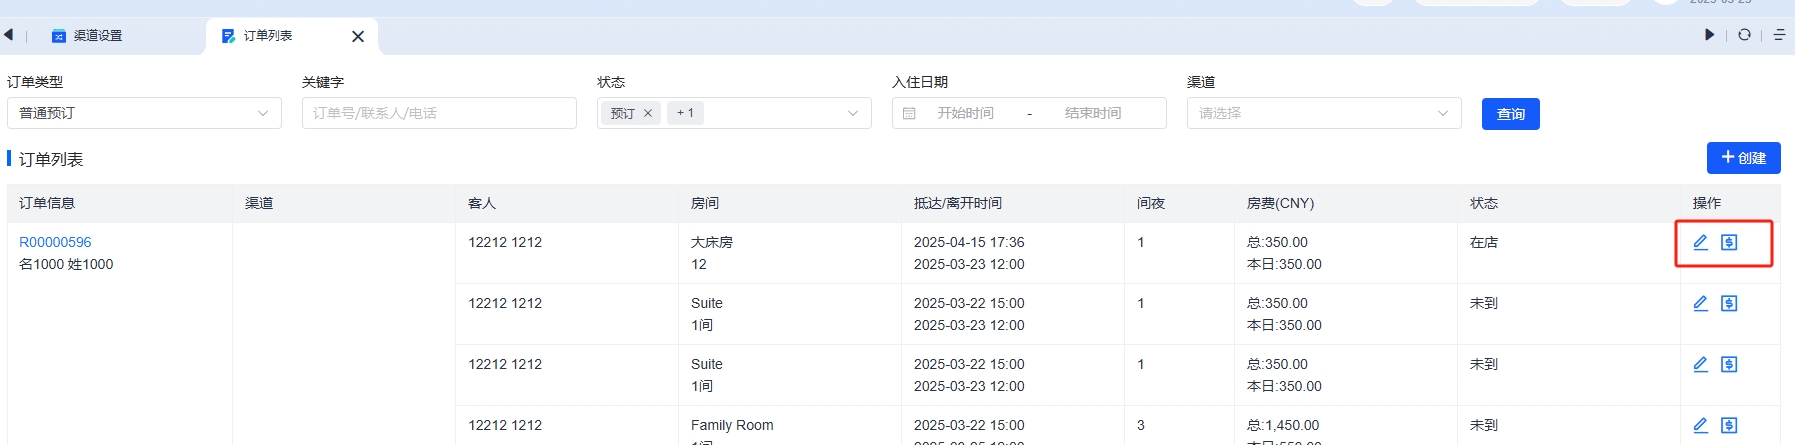Viewport: 1795px width, 445px height.
Task: Switch to the 渠道设置 tab
Action: [x=98, y=36]
